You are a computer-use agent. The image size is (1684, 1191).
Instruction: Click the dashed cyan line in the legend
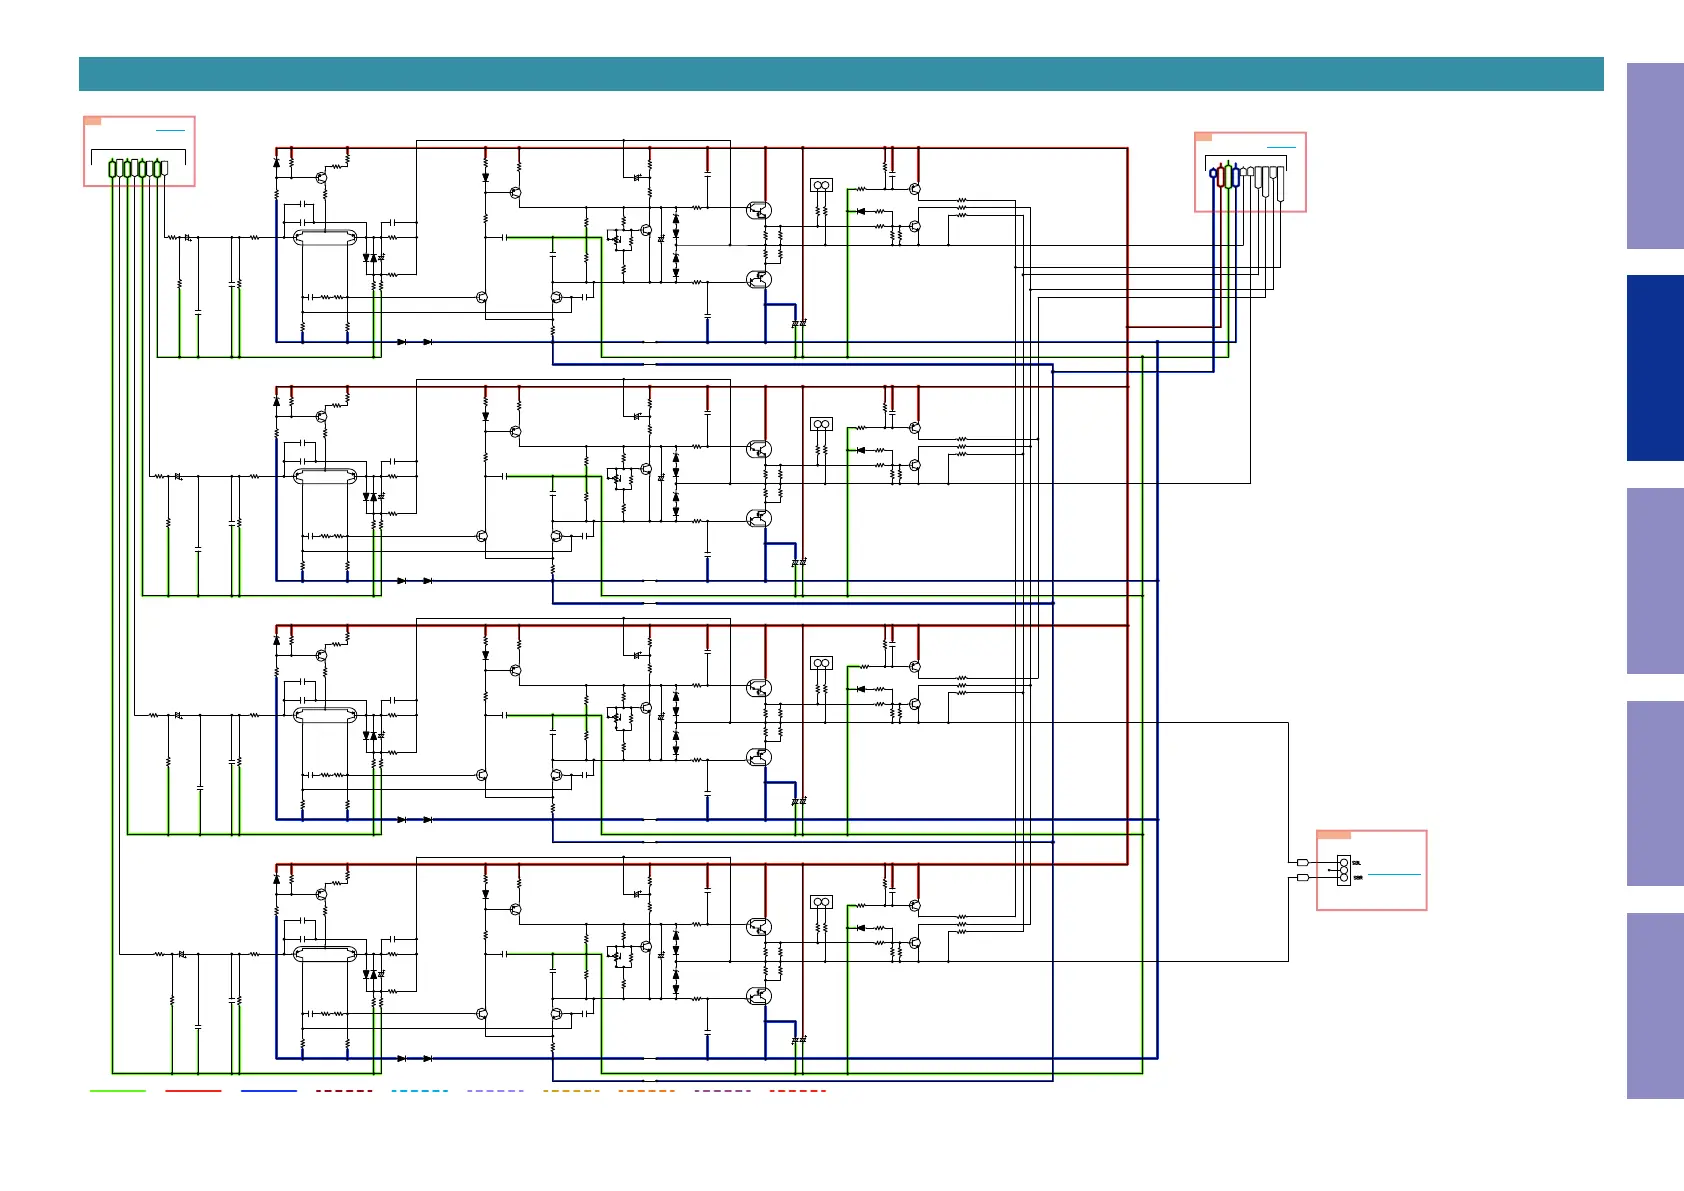420,1091
